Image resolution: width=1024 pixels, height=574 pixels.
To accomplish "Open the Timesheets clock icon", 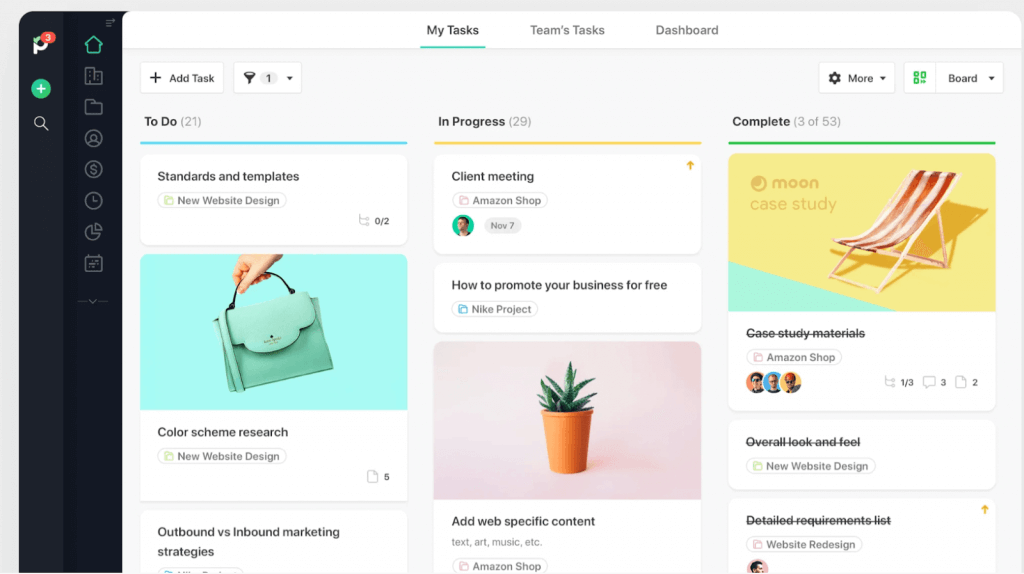I will 93,200.
